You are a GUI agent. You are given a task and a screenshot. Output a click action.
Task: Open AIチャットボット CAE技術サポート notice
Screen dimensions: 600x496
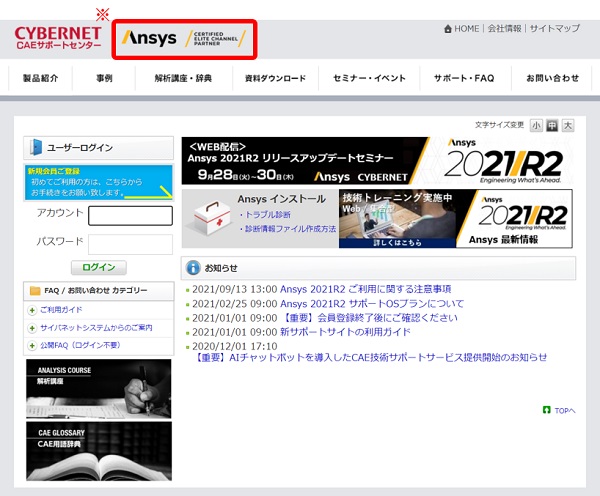pos(371,357)
